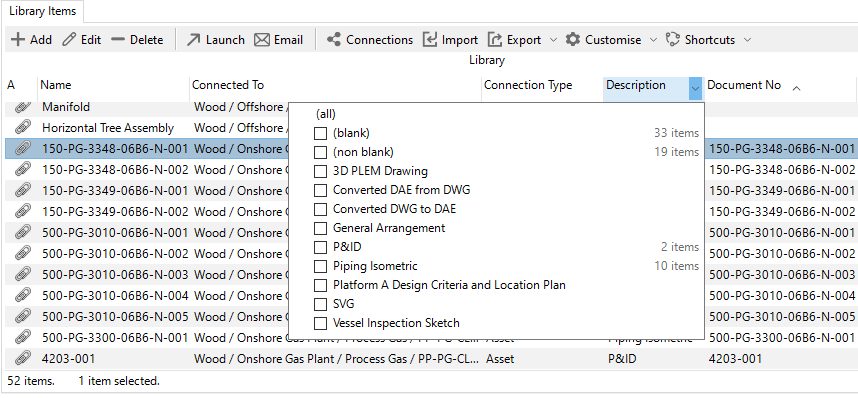Click the Document No sort arrow

[x=797, y=88]
